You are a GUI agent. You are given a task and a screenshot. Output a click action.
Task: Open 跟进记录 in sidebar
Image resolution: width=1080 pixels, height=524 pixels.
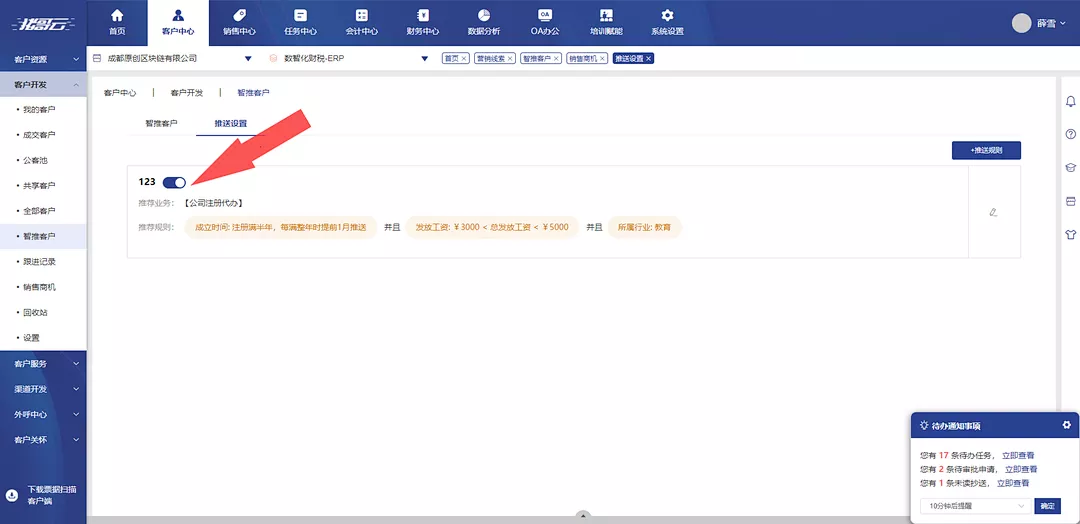(39, 262)
